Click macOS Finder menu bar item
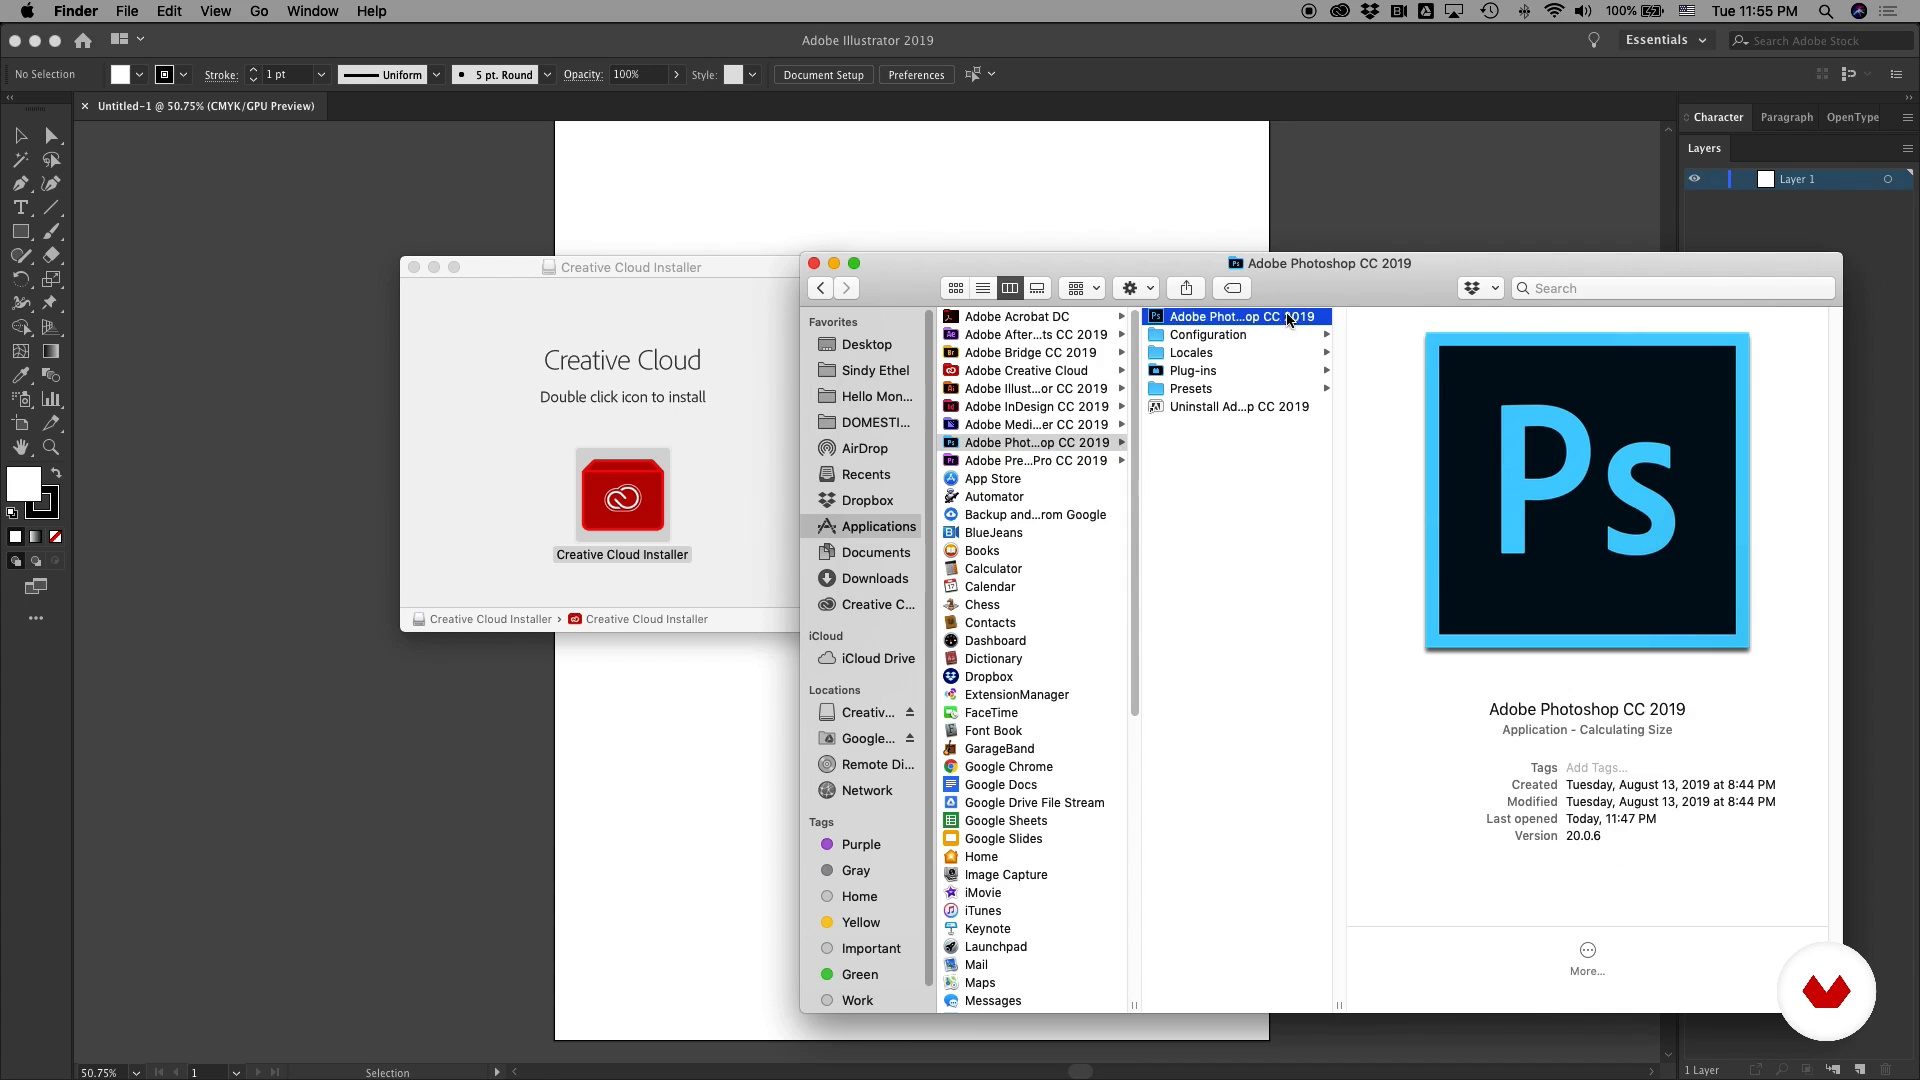The height and width of the screenshot is (1080, 1920). coord(75,11)
